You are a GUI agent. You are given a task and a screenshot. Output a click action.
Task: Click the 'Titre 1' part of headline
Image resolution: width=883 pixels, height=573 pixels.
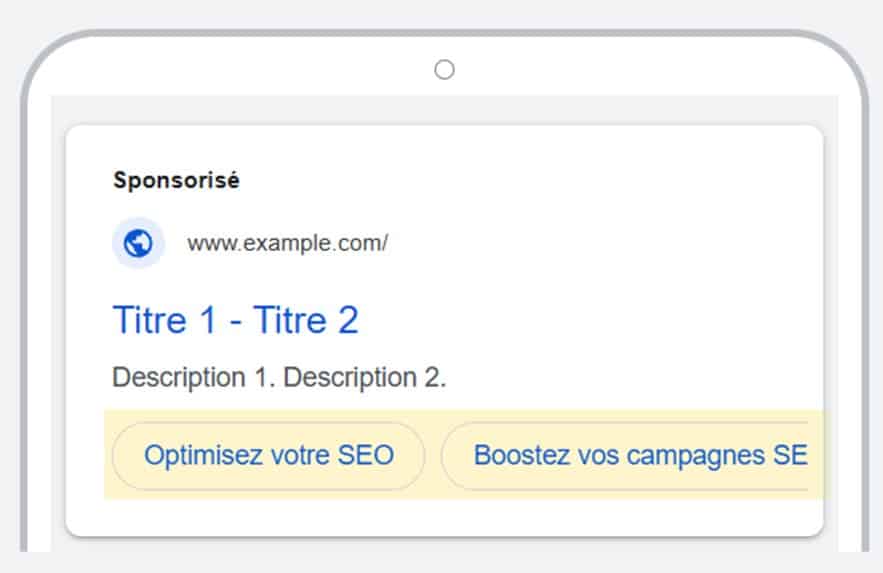(x=164, y=320)
